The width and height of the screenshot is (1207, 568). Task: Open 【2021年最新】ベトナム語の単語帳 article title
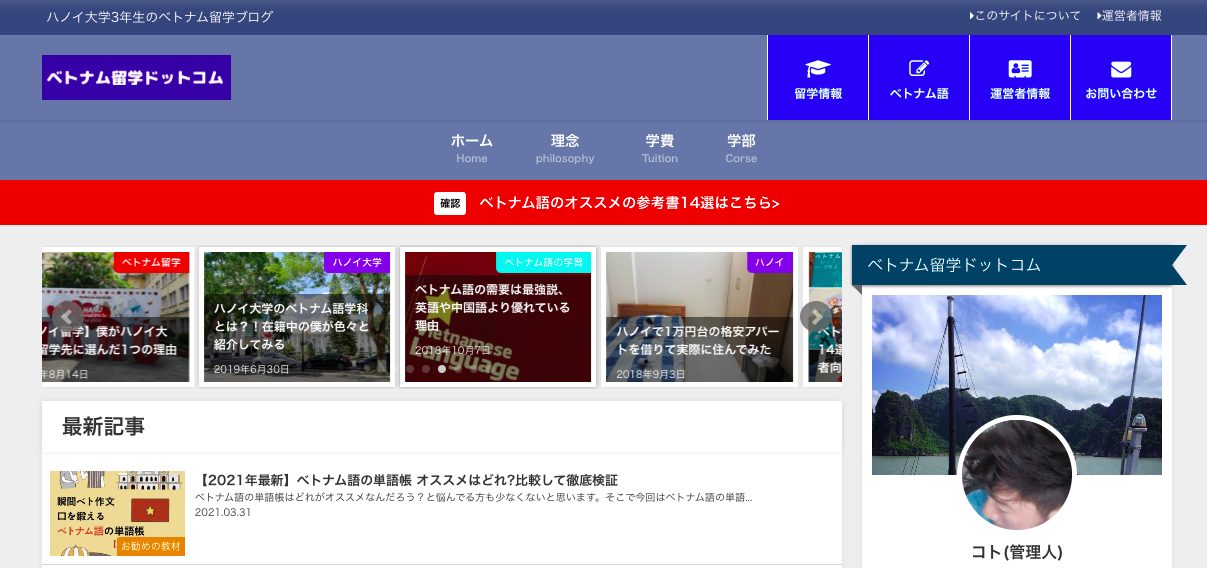pos(406,480)
